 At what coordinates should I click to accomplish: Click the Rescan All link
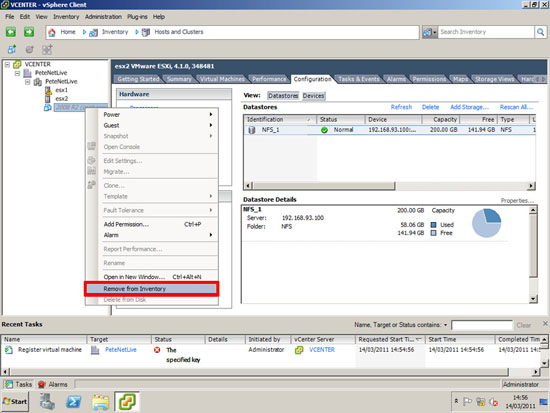tap(516, 107)
